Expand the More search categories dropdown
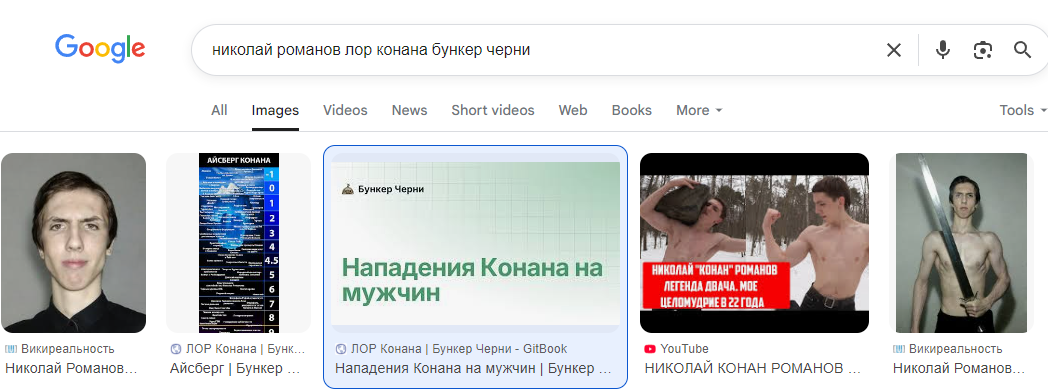The height and width of the screenshot is (390, 1048). click(699, 110)
